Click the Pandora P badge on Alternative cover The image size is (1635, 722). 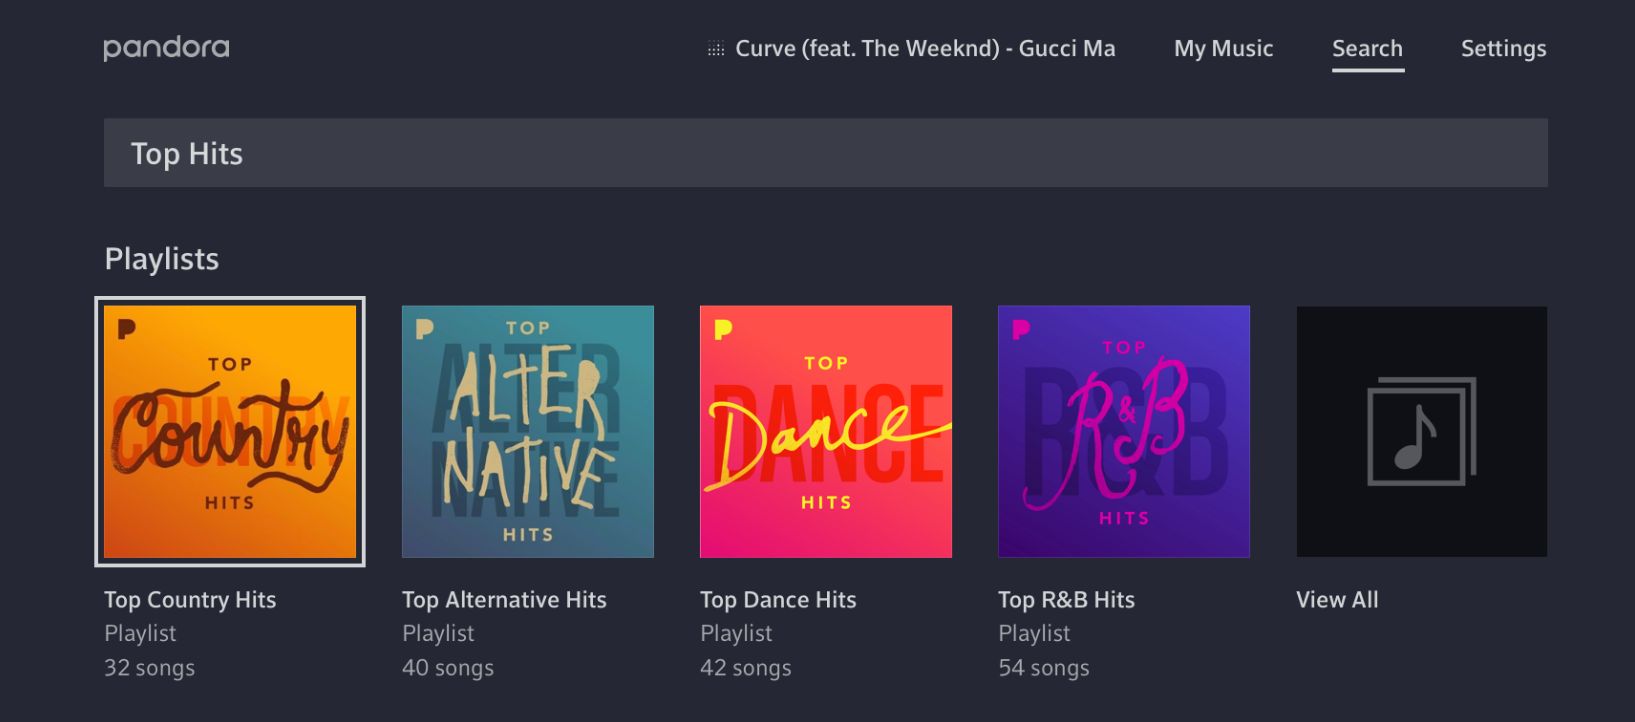pyautogui.click(x=424, y=329)
